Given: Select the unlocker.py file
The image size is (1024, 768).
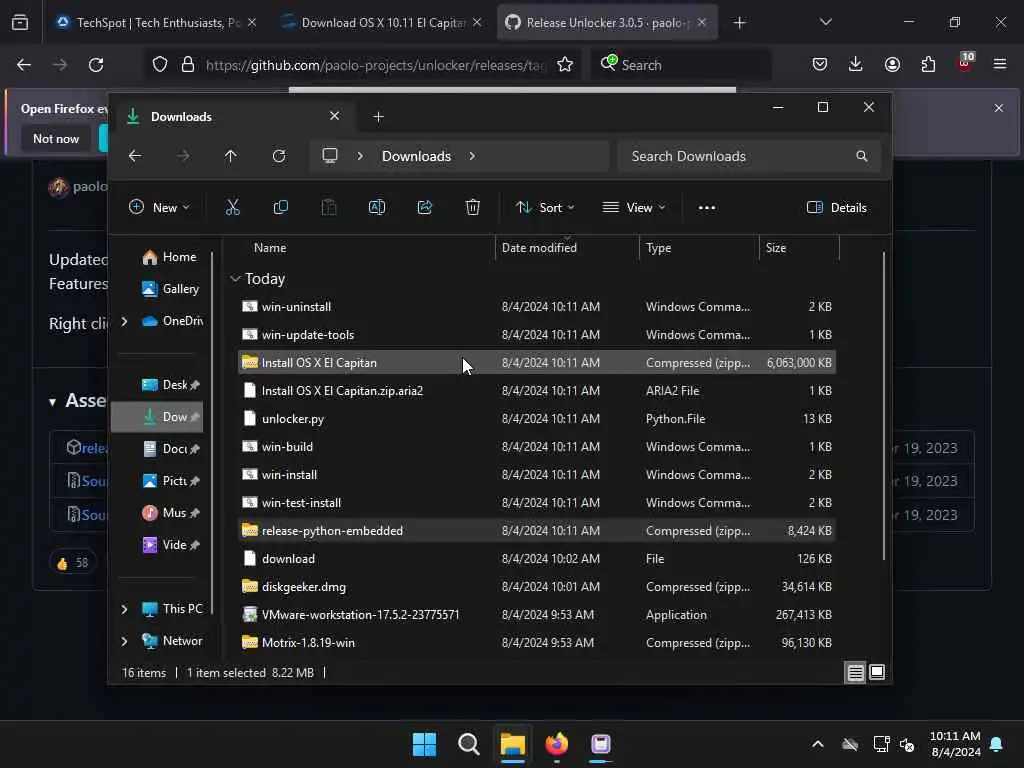Looking at the screenshot, I should (537, 419).
